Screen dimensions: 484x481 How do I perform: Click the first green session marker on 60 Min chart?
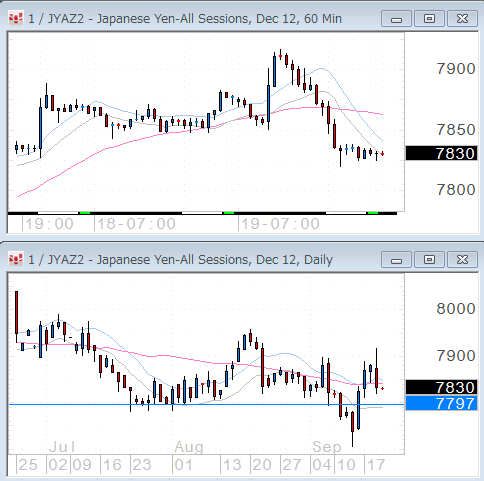[x=85, y=213]
